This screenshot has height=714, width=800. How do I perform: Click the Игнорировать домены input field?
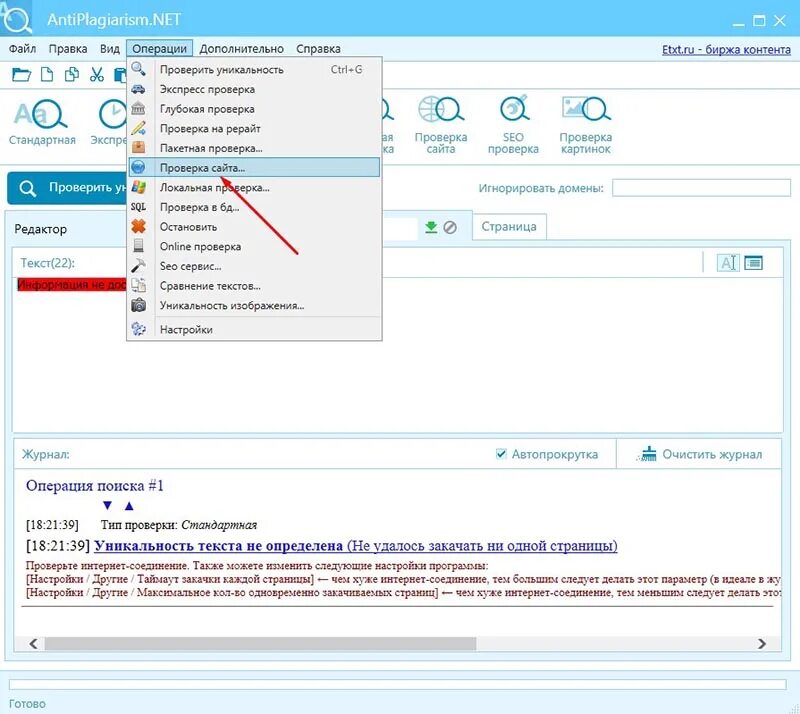pos(701,188)
